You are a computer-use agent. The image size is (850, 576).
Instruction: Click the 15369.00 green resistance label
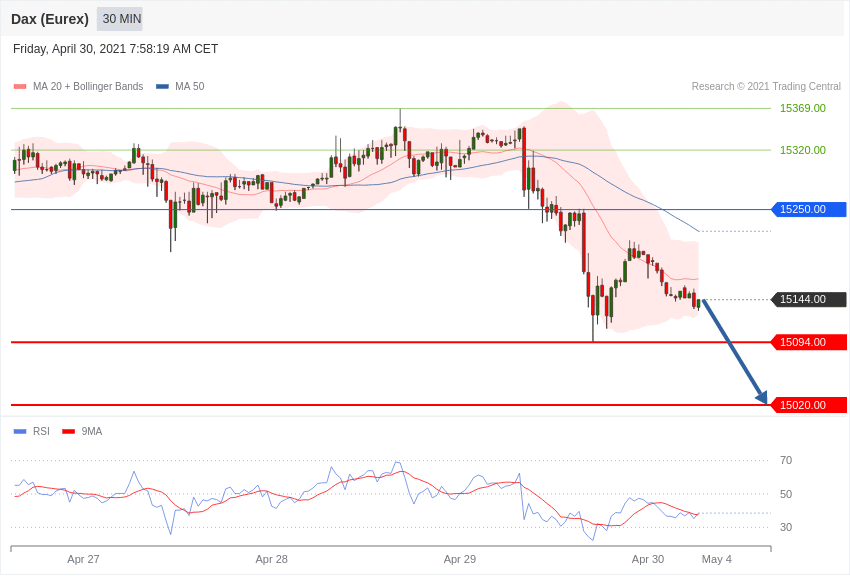coord(802,108)
